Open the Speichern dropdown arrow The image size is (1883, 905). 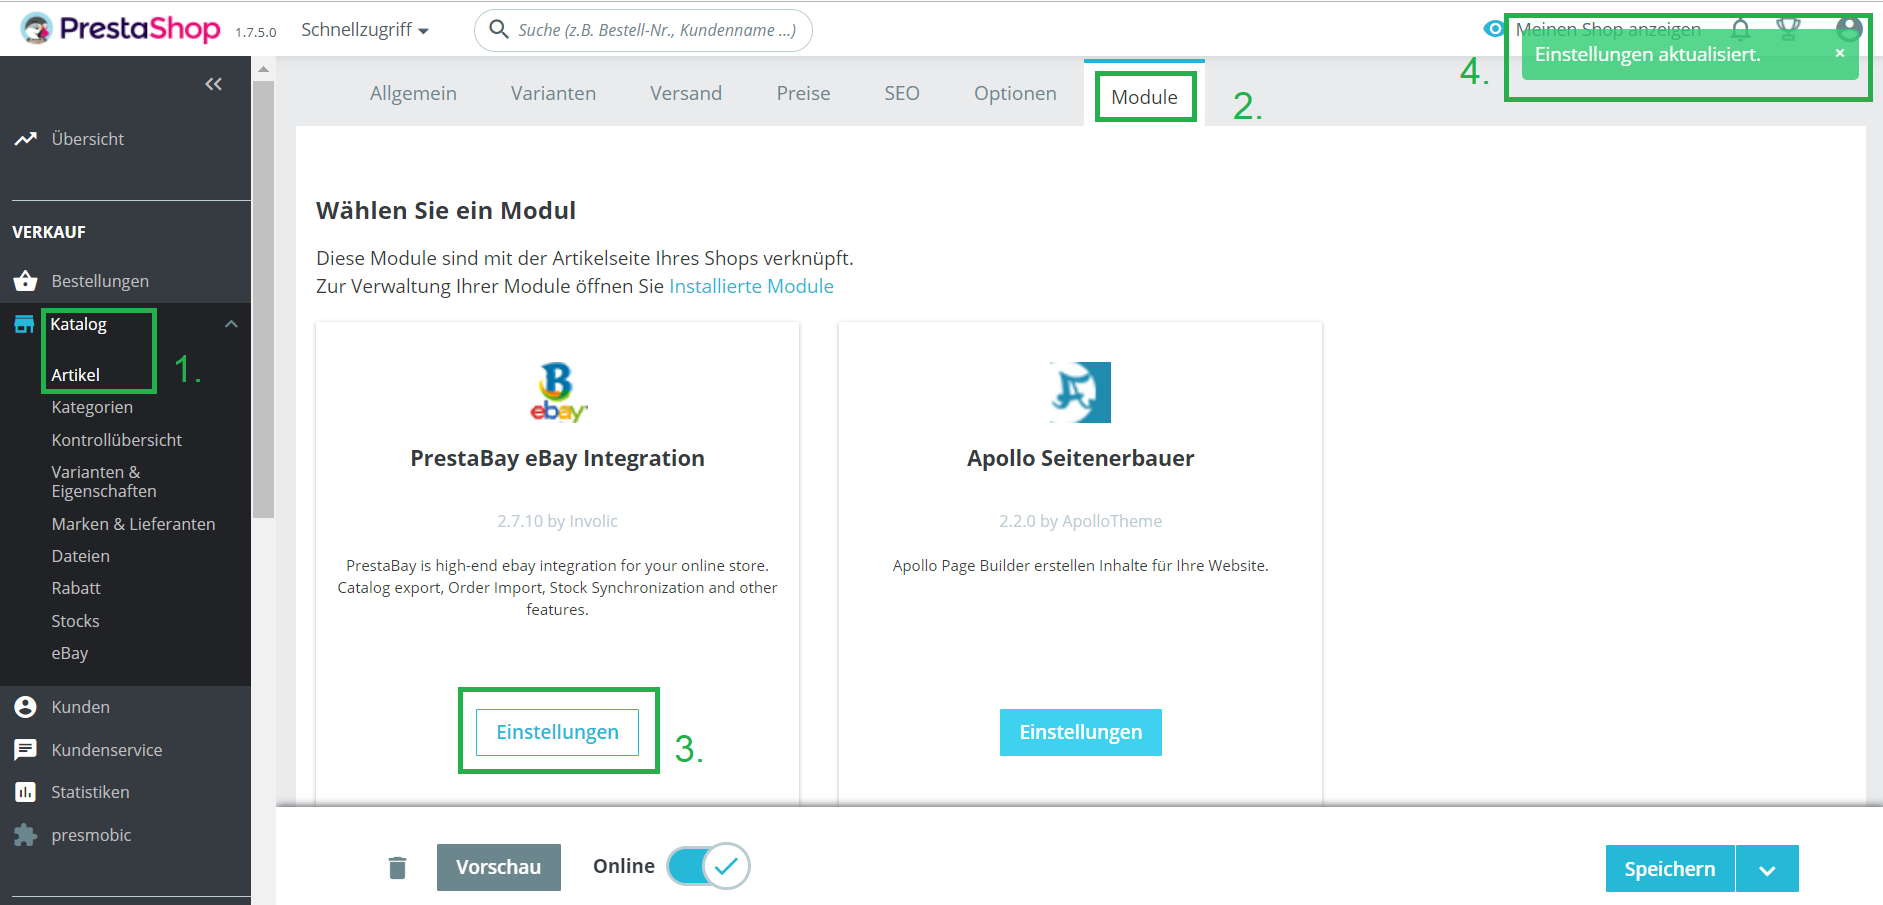[x=1767, y=868]
